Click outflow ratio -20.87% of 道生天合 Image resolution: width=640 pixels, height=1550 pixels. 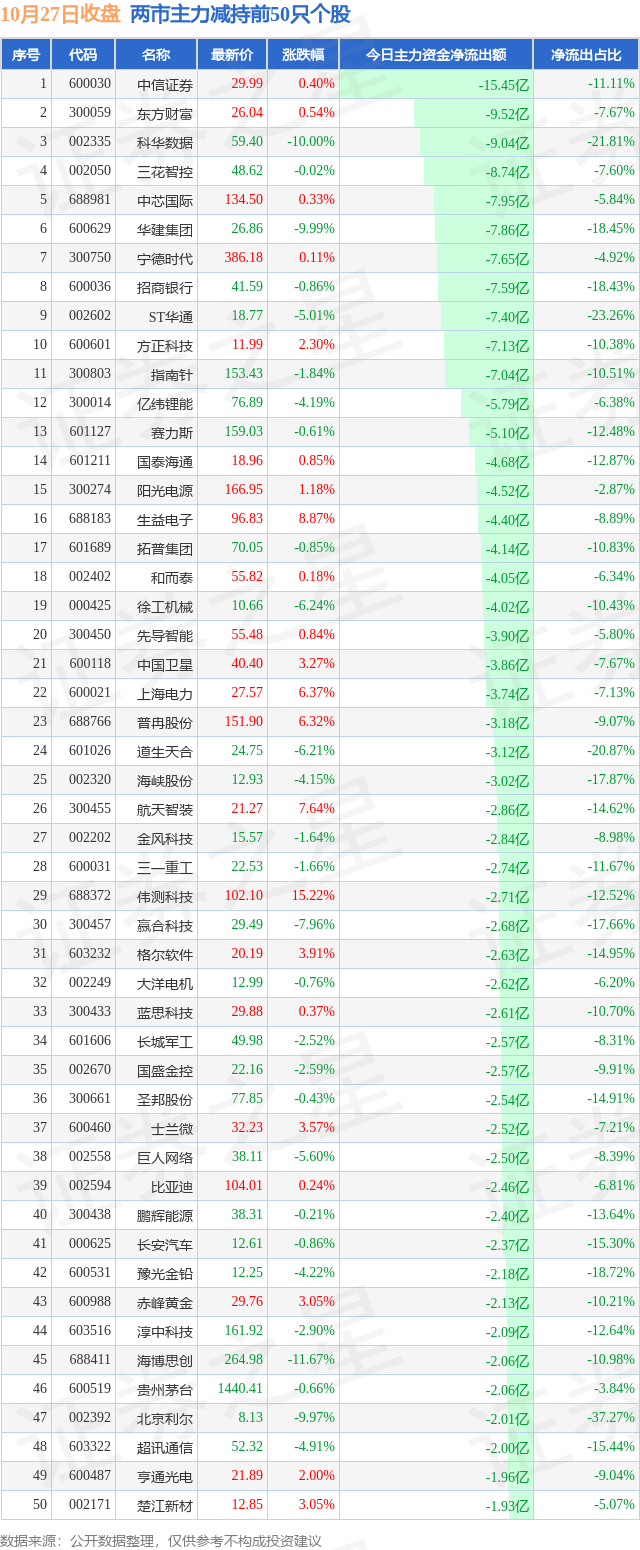coord(611,751)
